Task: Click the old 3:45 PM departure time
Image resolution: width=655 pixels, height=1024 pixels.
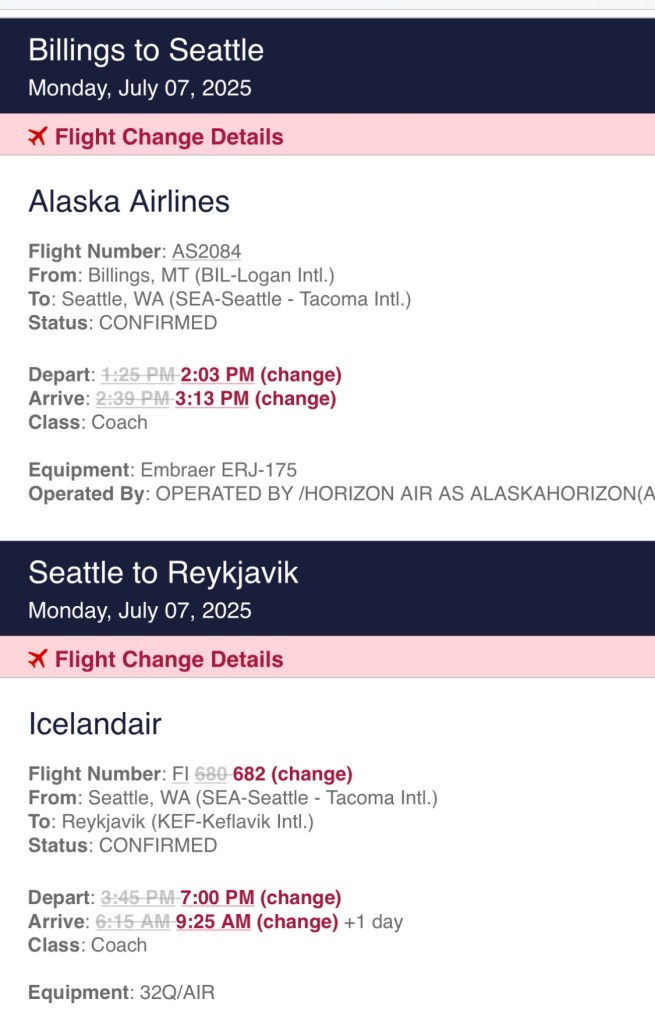Action: 138,898
